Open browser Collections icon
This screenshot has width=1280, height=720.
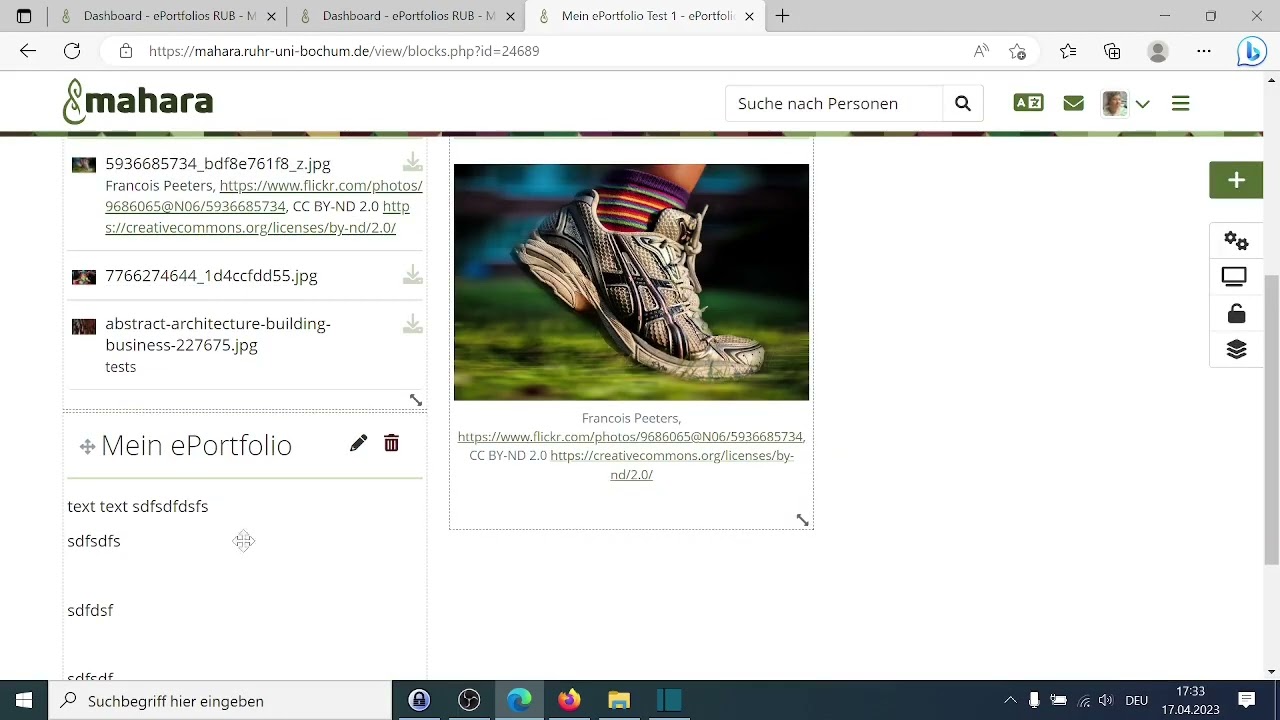[1112, 51]
